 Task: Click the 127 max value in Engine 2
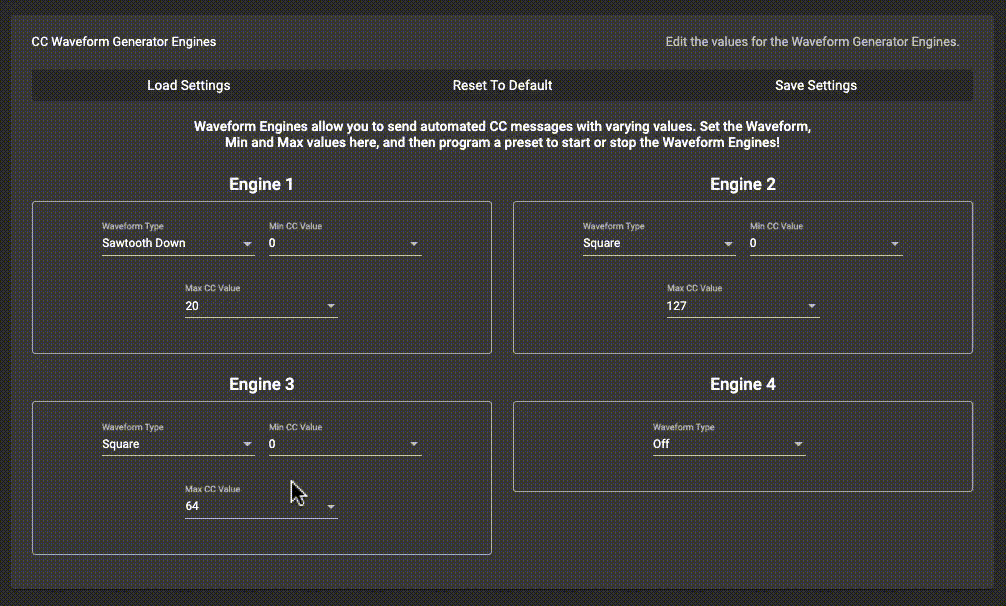click(677, 306)
